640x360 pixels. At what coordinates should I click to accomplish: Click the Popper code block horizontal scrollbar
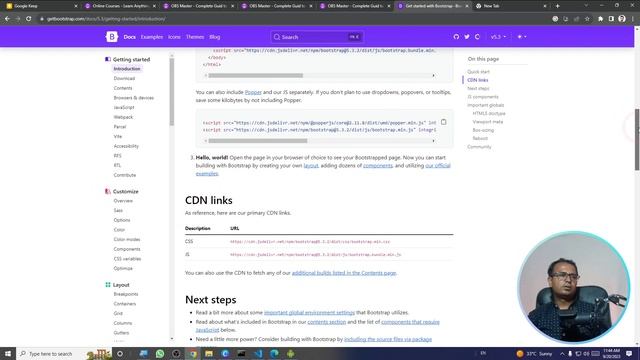(x=258, y=141)
